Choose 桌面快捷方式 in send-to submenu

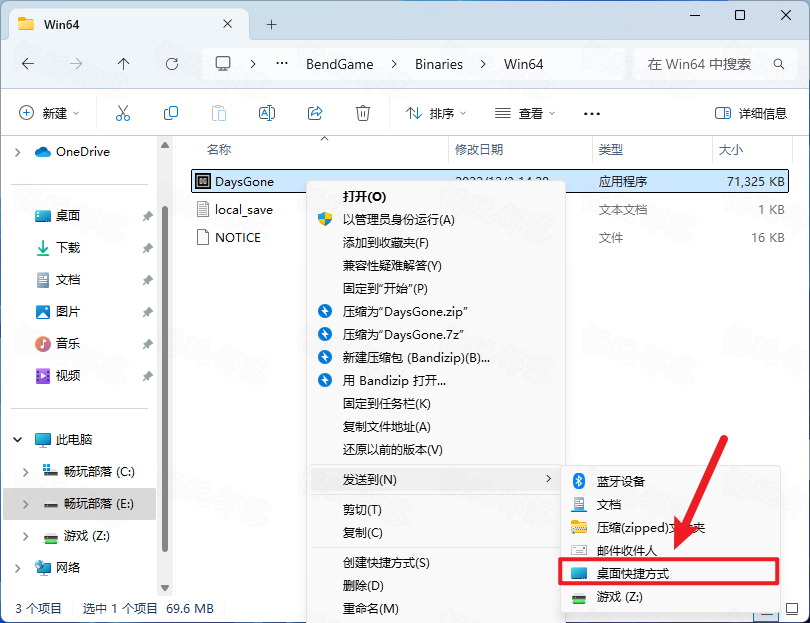point(669,573)
